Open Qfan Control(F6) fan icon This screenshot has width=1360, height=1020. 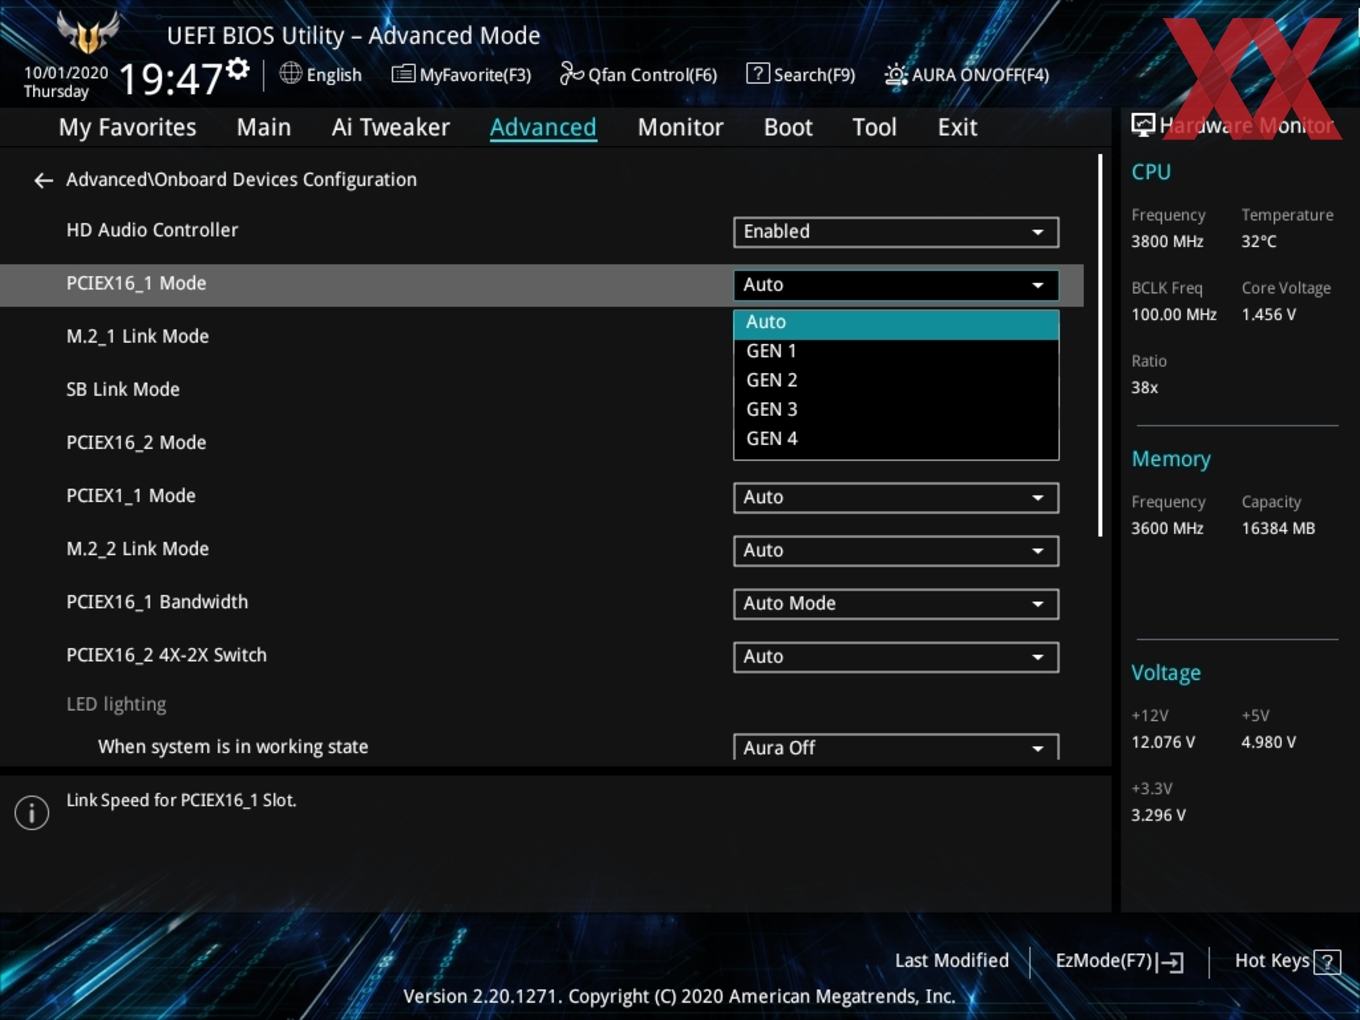(x=571, y=73)
